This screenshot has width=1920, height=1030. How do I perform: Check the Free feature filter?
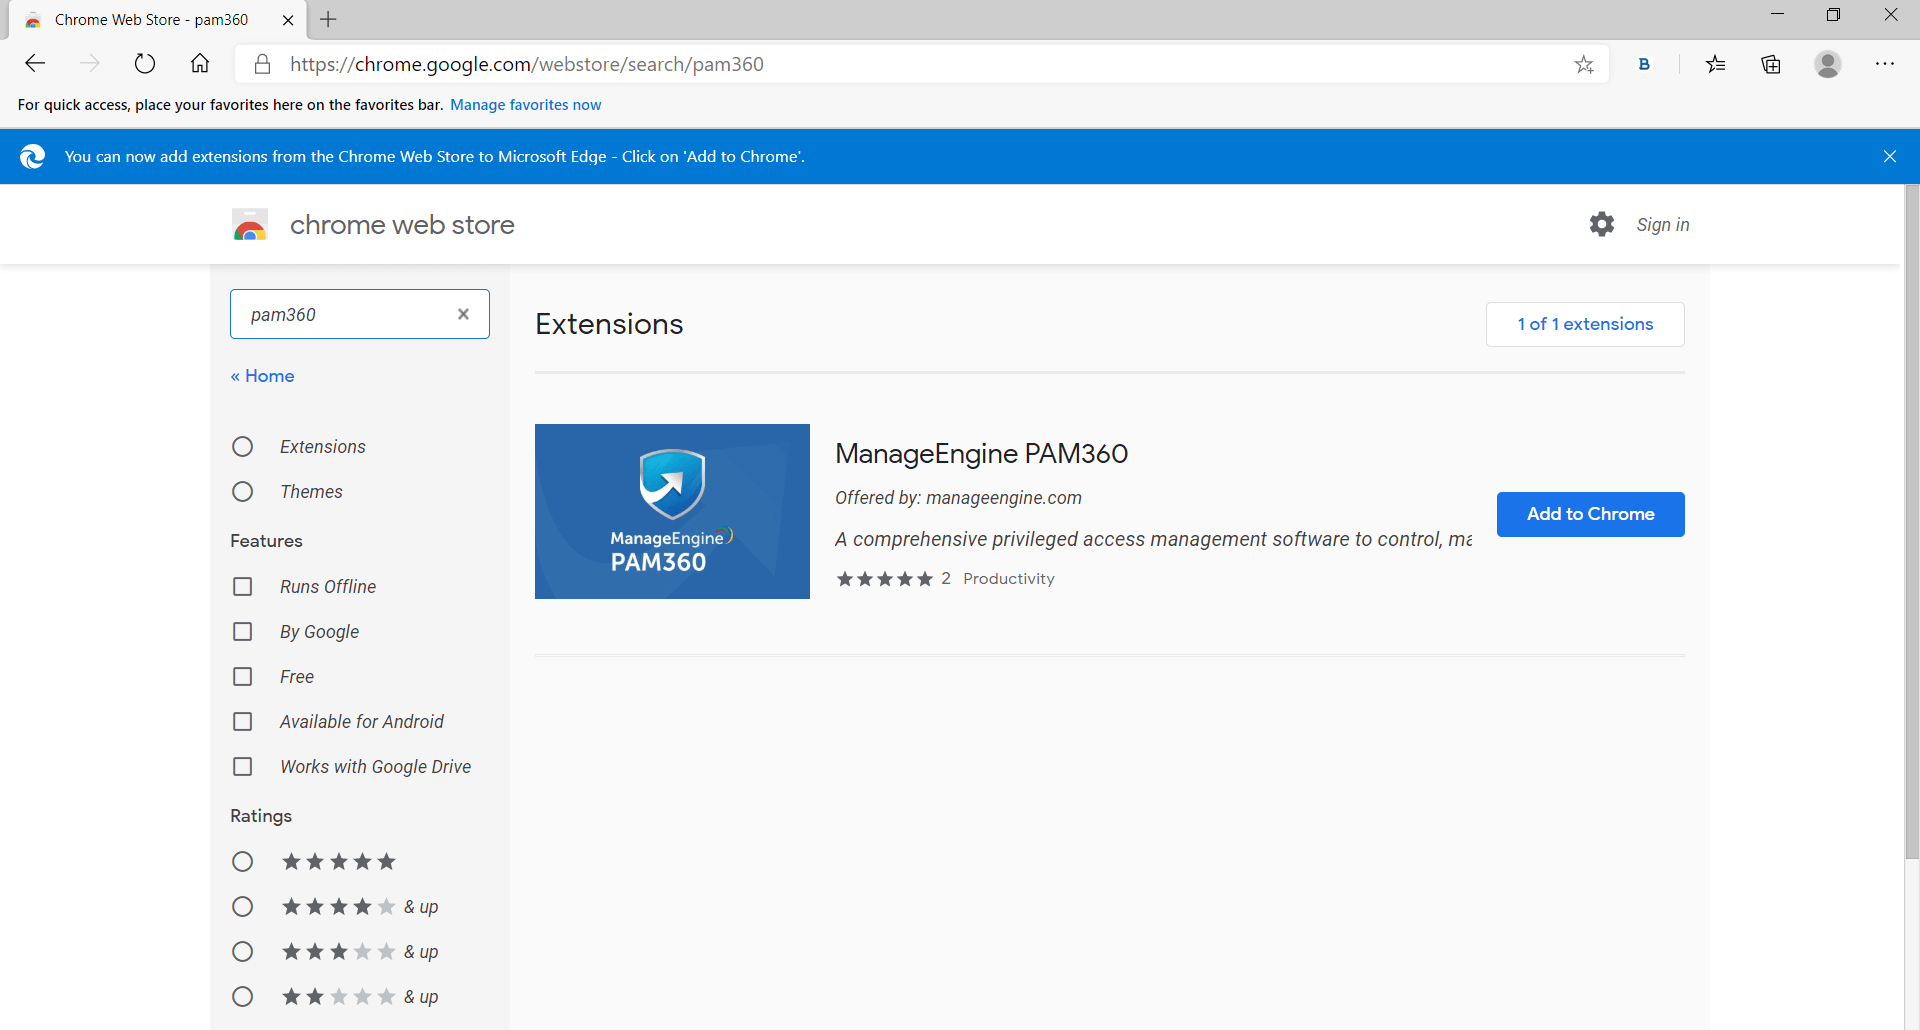pos(243,677)
